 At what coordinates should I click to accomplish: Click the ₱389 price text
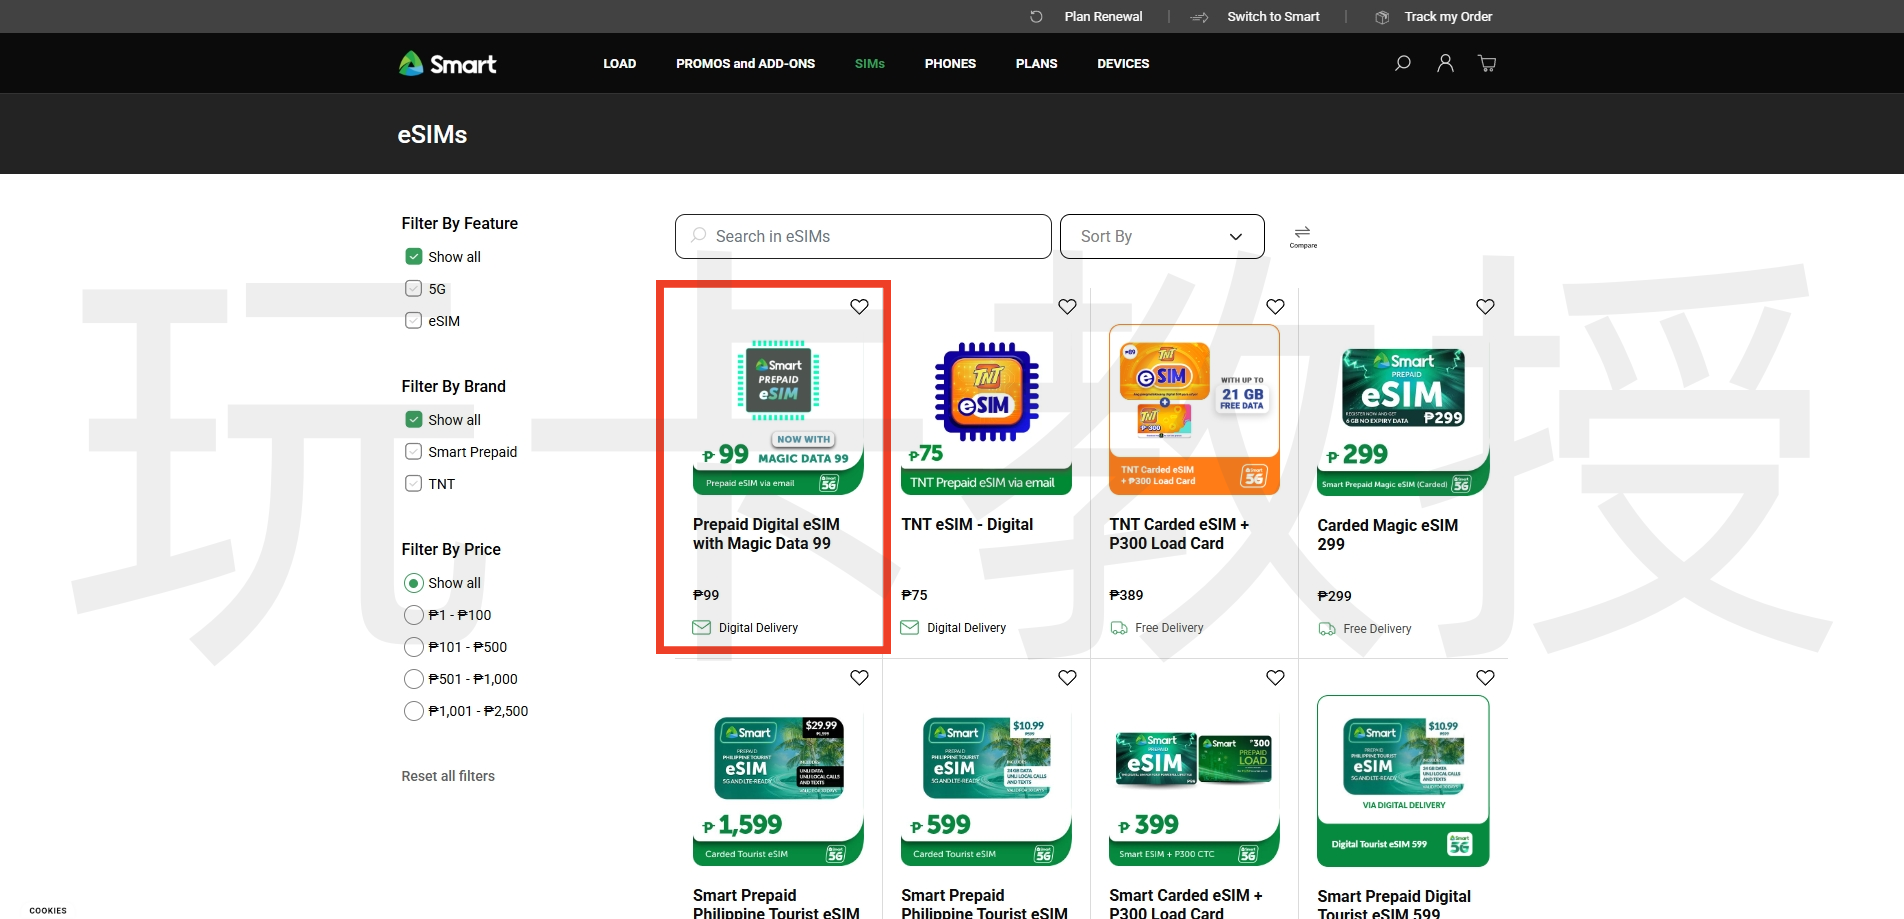pyautogui.click(x=1126, y=595)
